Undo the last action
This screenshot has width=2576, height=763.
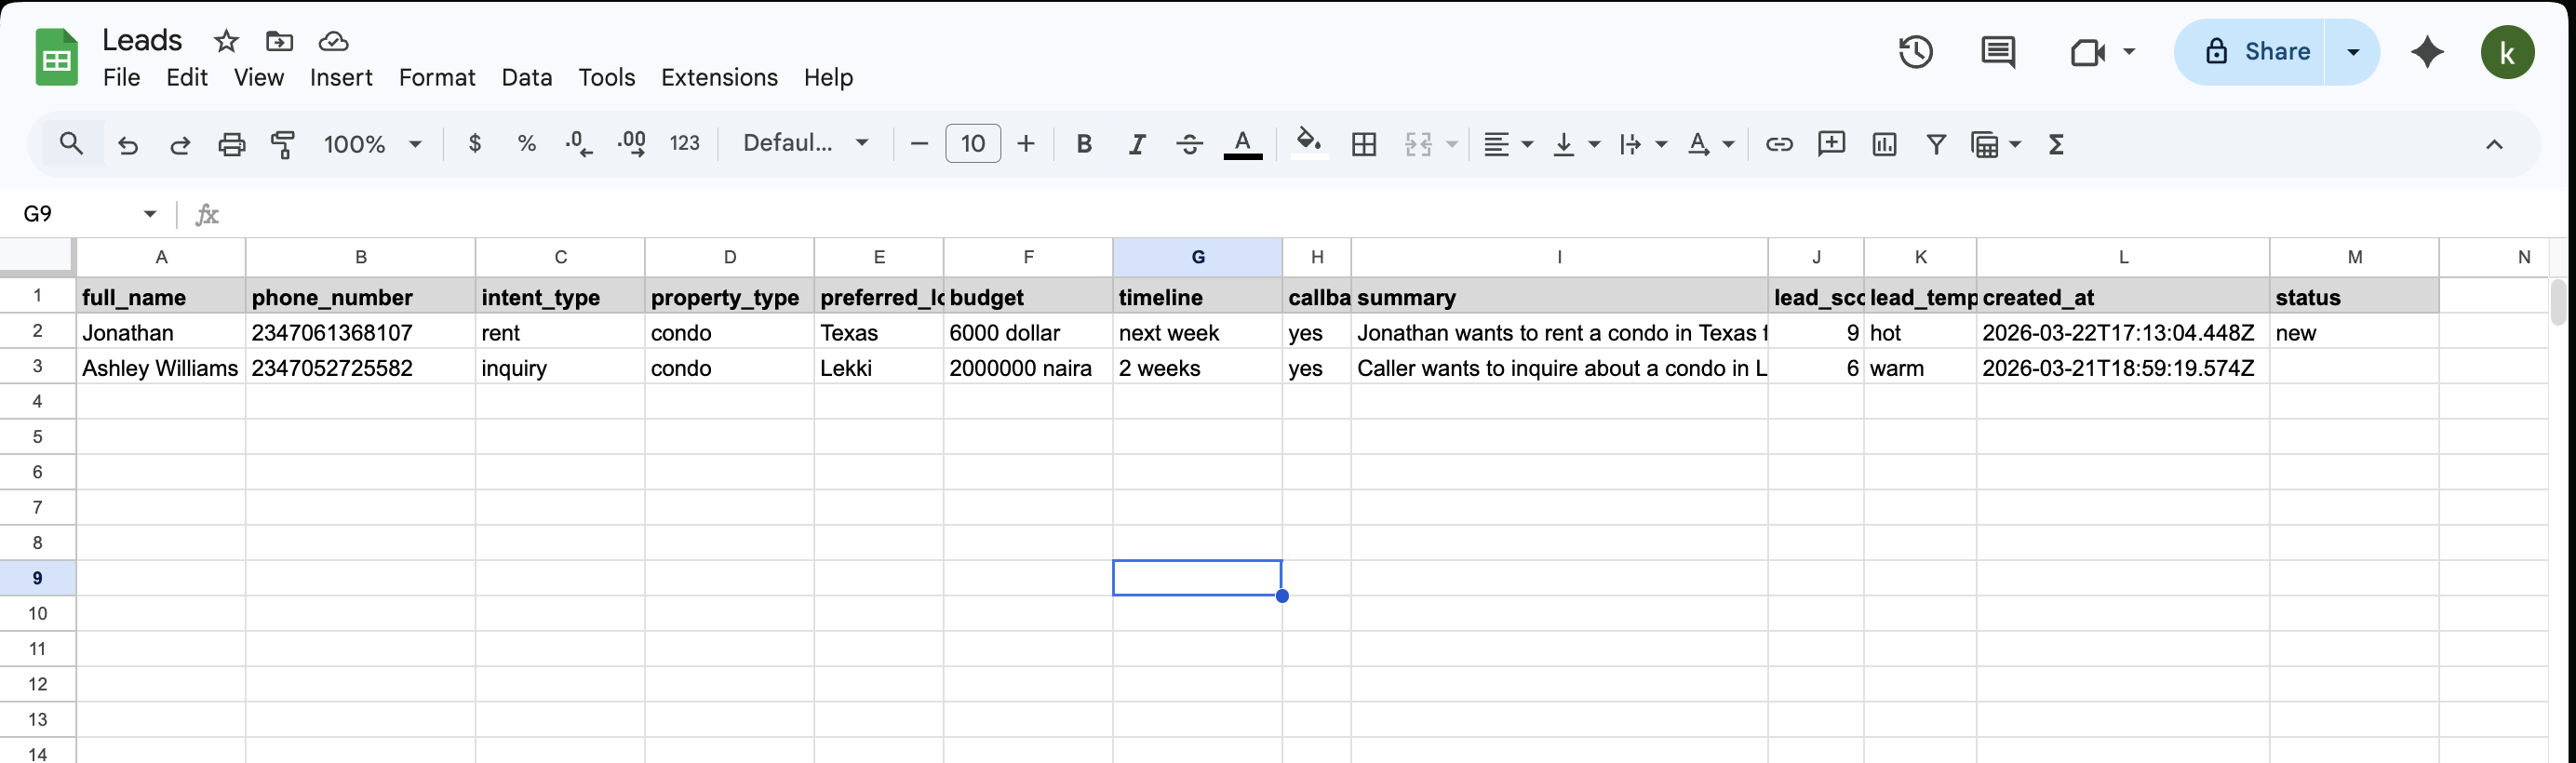tap(128, 144)
